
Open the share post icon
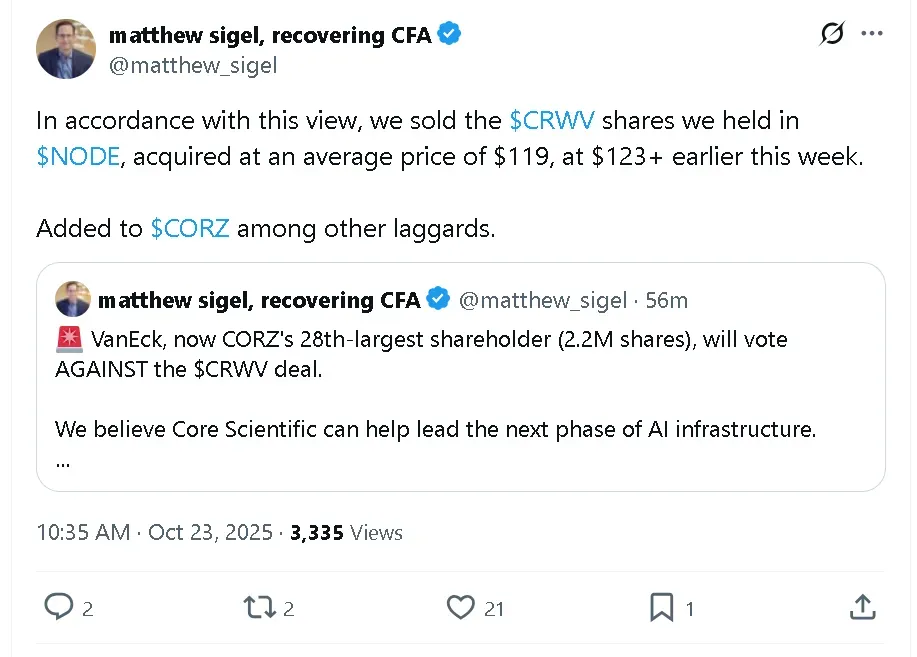click(x=862, y=607)
